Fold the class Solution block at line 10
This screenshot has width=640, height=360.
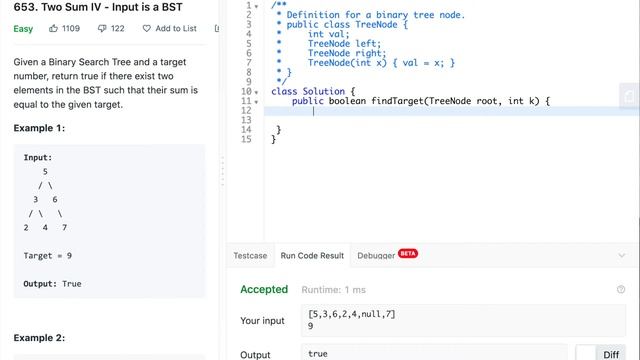(256, 92)
